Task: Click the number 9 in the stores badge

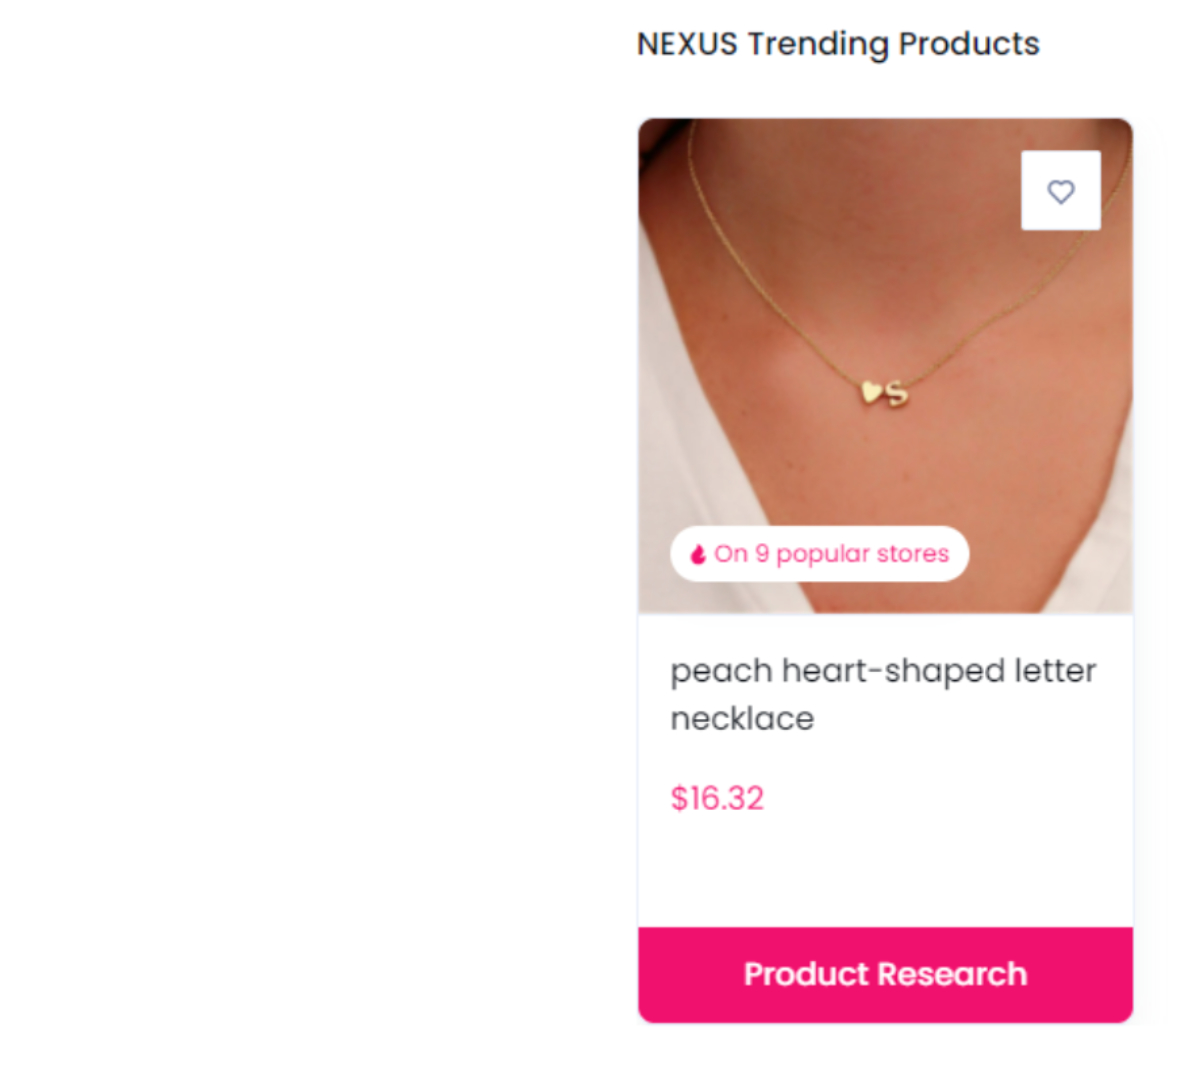Action: [762, 553]
